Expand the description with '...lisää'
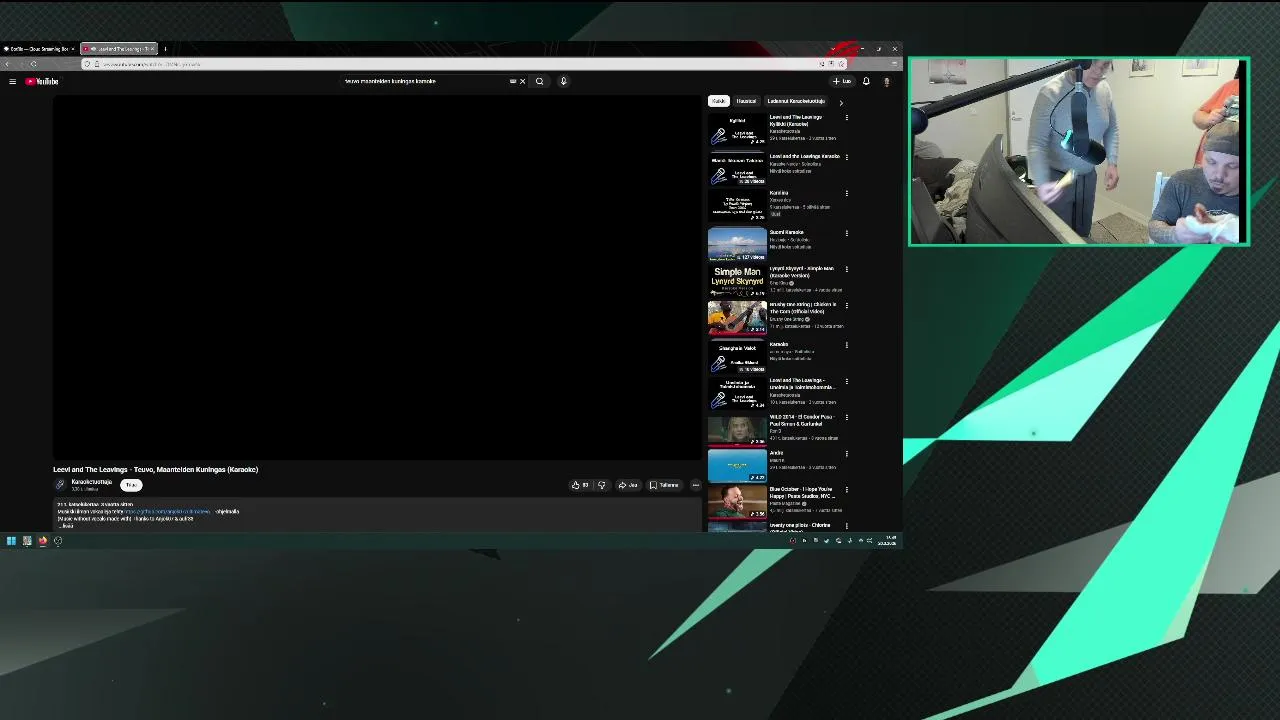The height and width of the screenshot is (720, 1280). (x=67, y=525)
